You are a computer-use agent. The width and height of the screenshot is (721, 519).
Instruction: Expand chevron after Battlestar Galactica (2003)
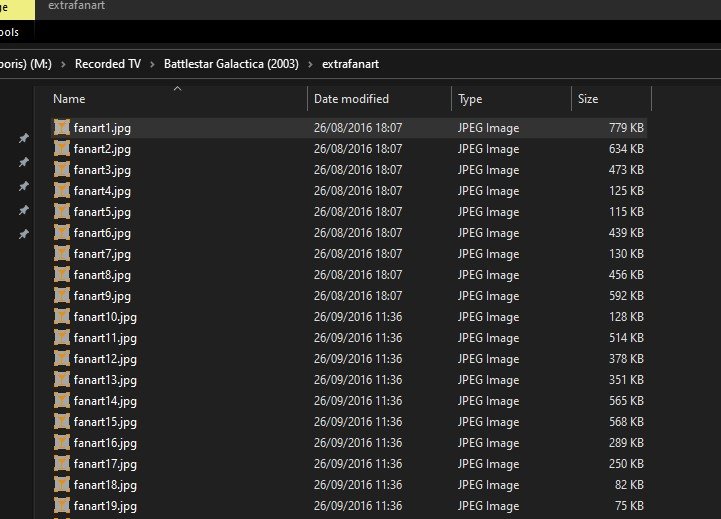pos(311,65)
